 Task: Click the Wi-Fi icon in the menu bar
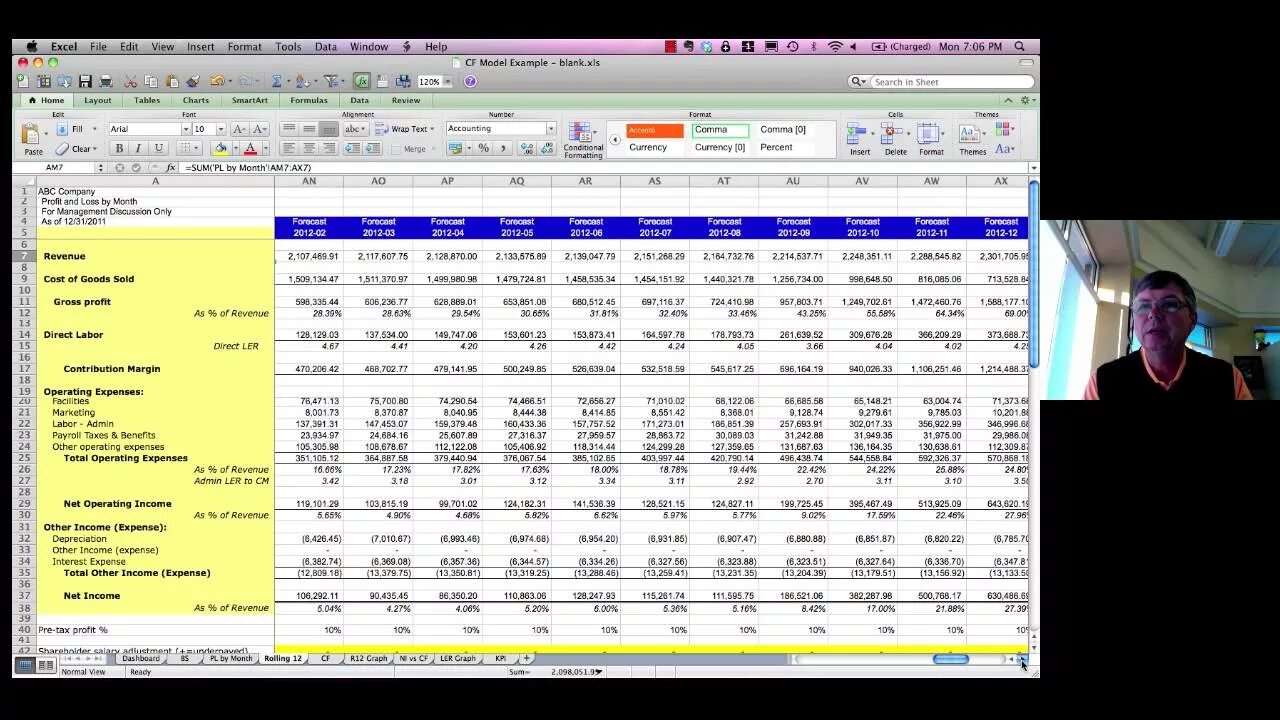(835, 47)
